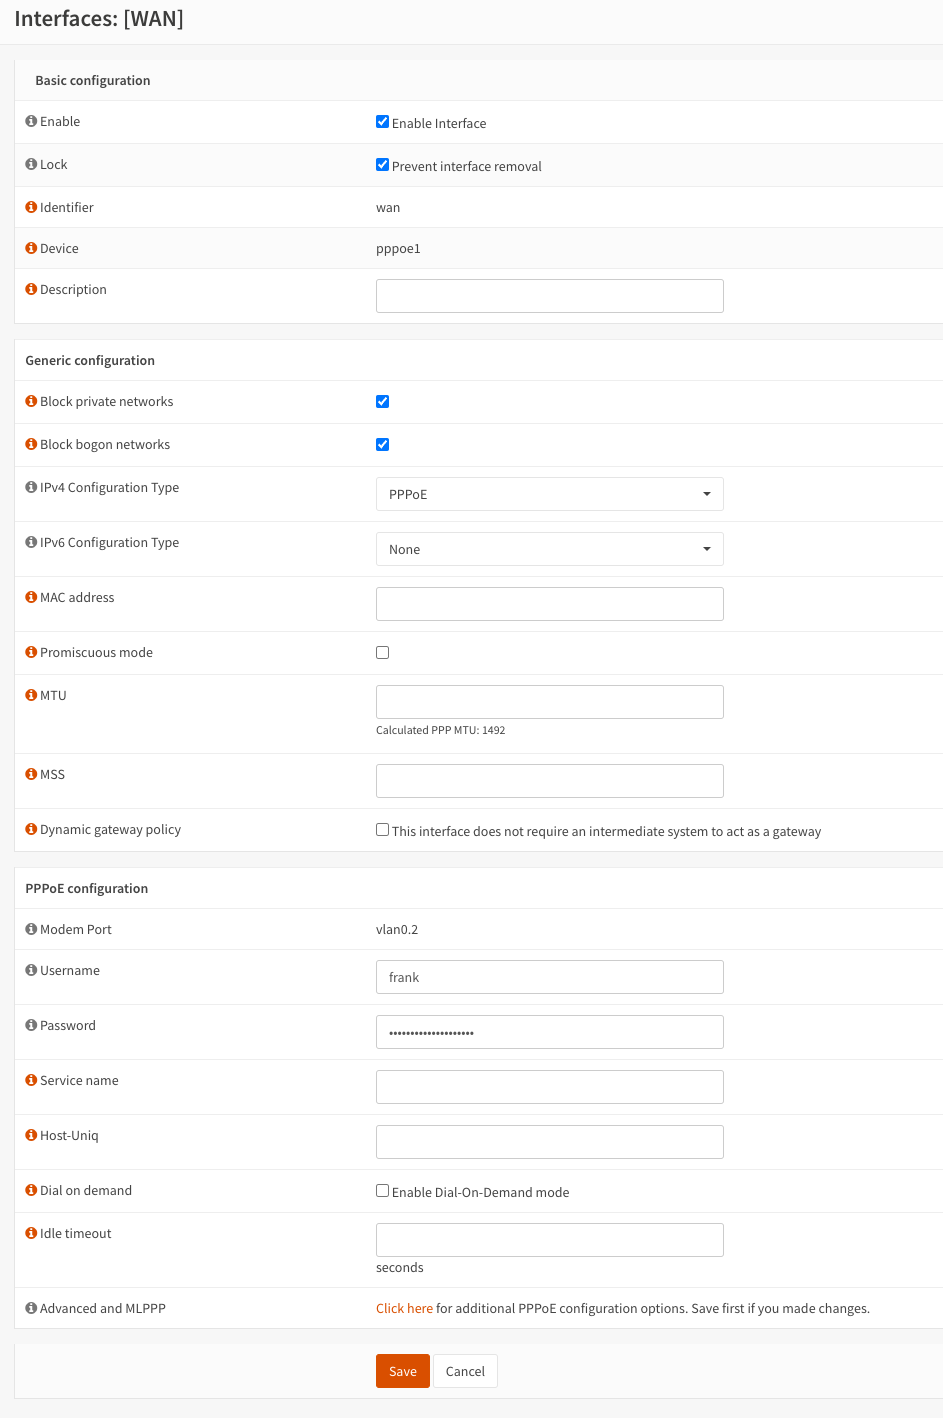
Task: Click the info icon beside Enable
Action: 31,121
